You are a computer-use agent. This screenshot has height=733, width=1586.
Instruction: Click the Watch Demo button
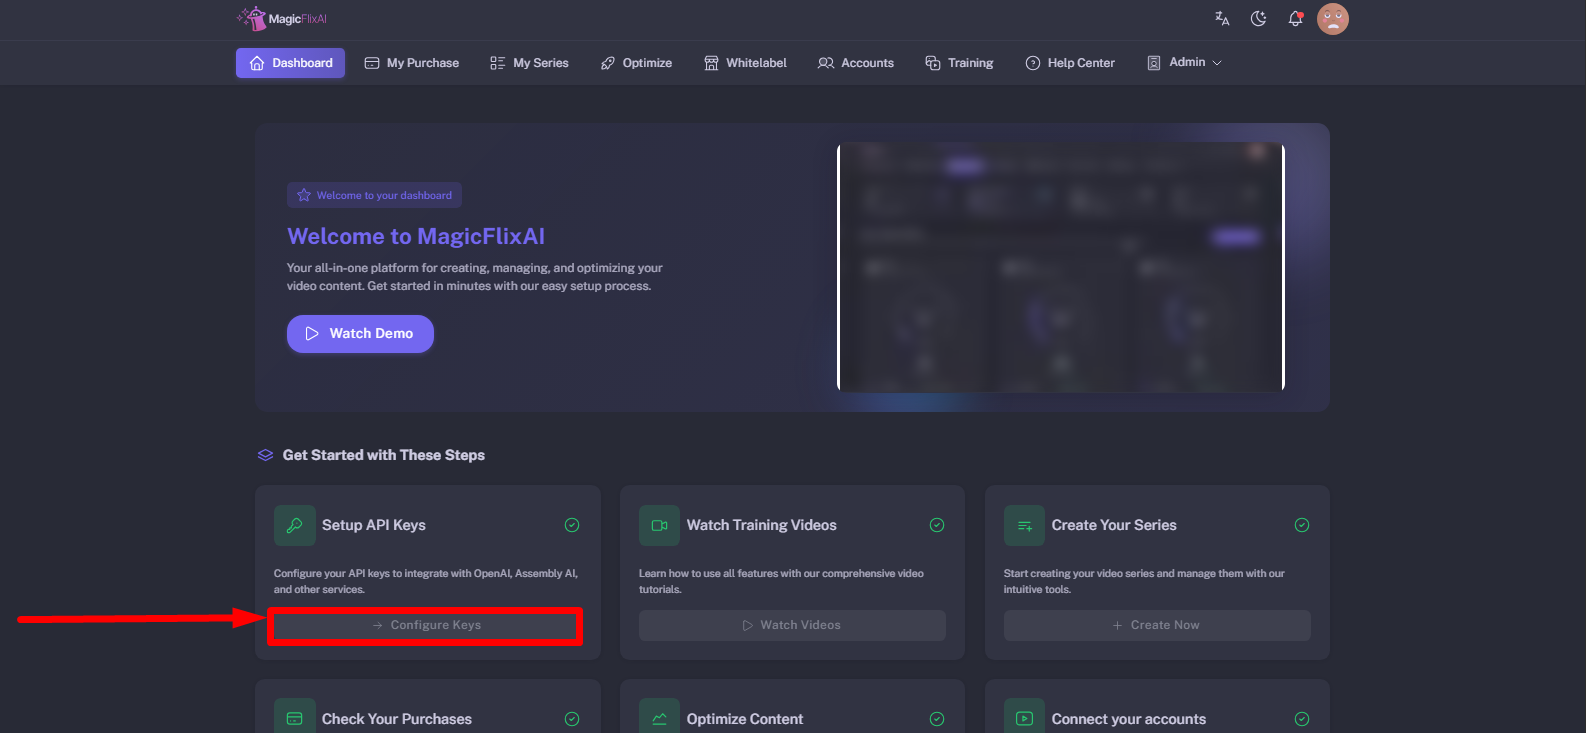360,334
